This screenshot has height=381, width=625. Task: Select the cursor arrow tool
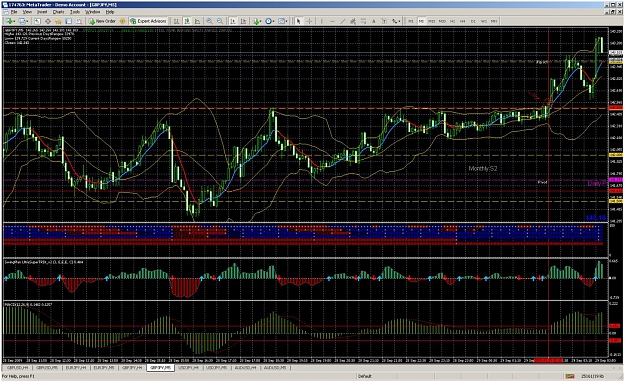tap(298, 21)
